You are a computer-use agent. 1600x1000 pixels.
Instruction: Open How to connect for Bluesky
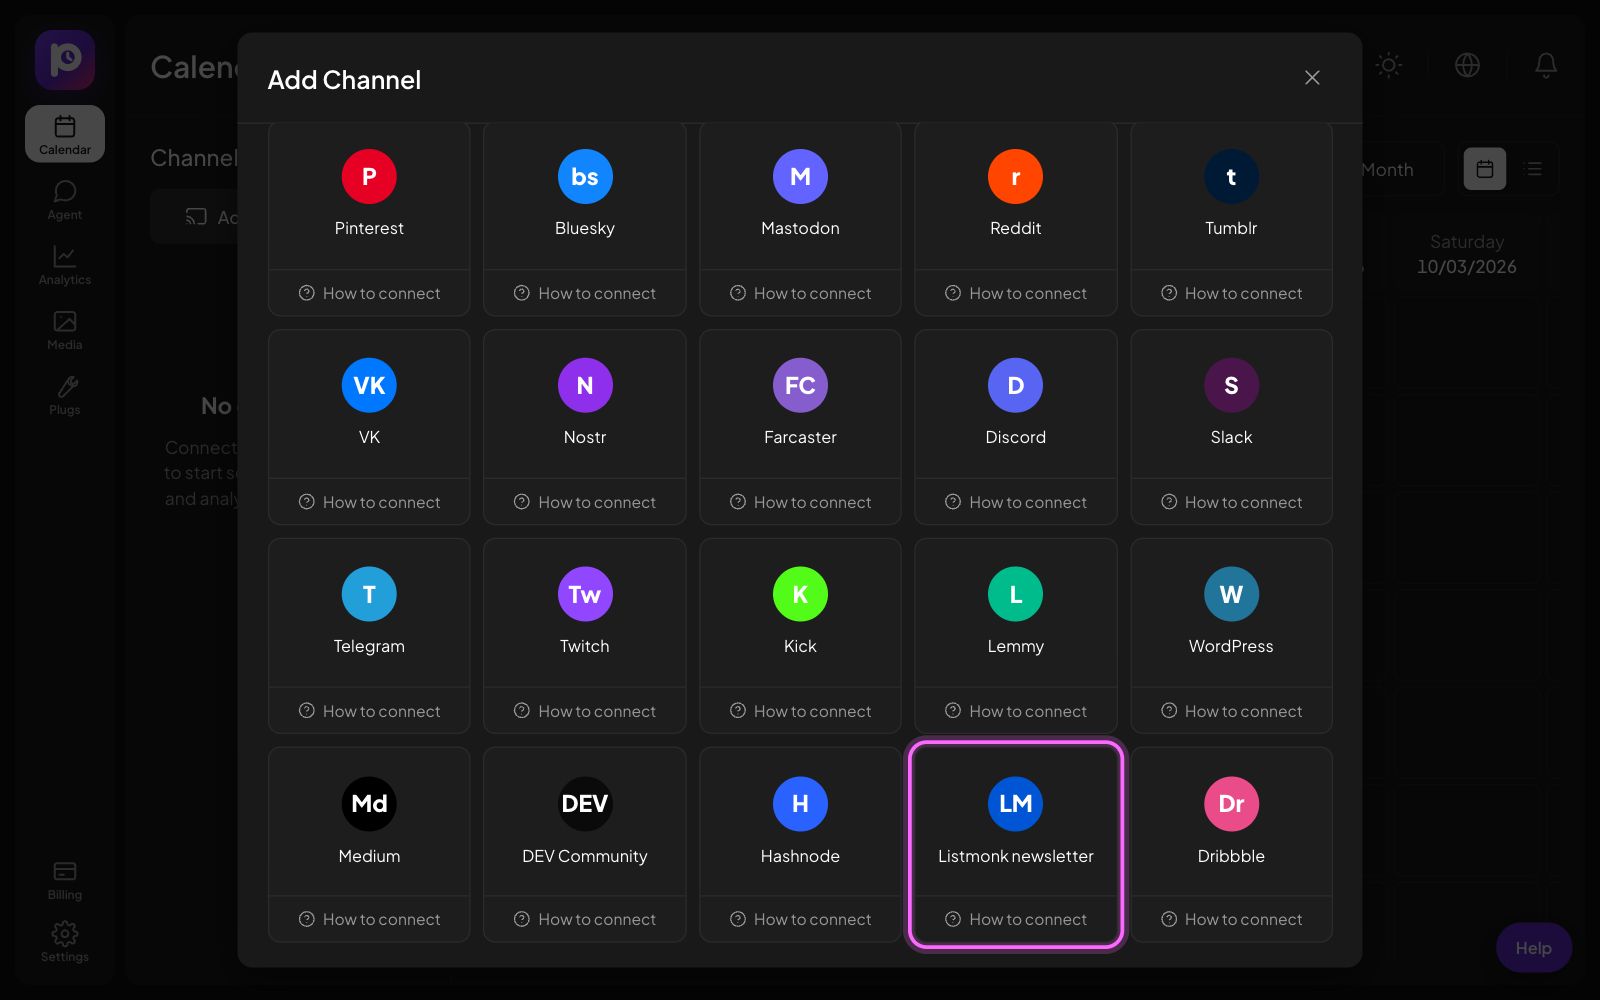coord(585,293)
